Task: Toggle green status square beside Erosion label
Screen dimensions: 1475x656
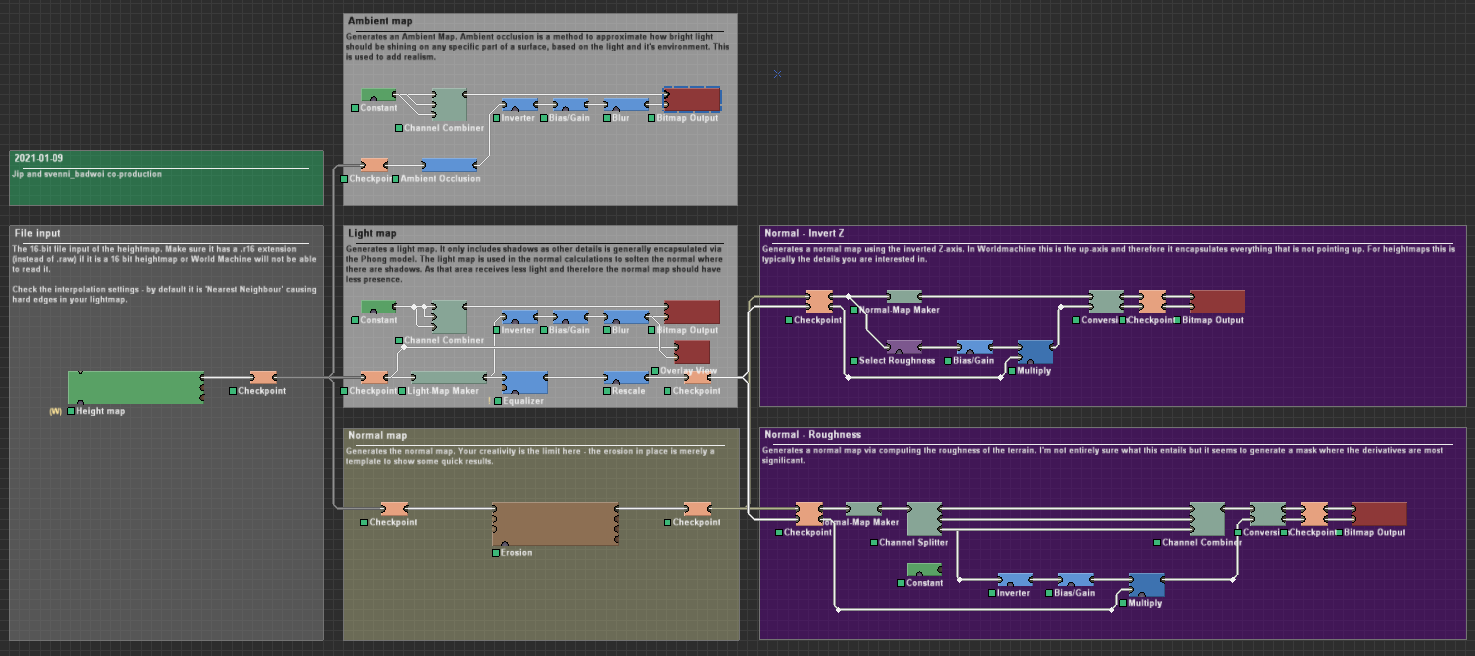Action: (496, 553)
